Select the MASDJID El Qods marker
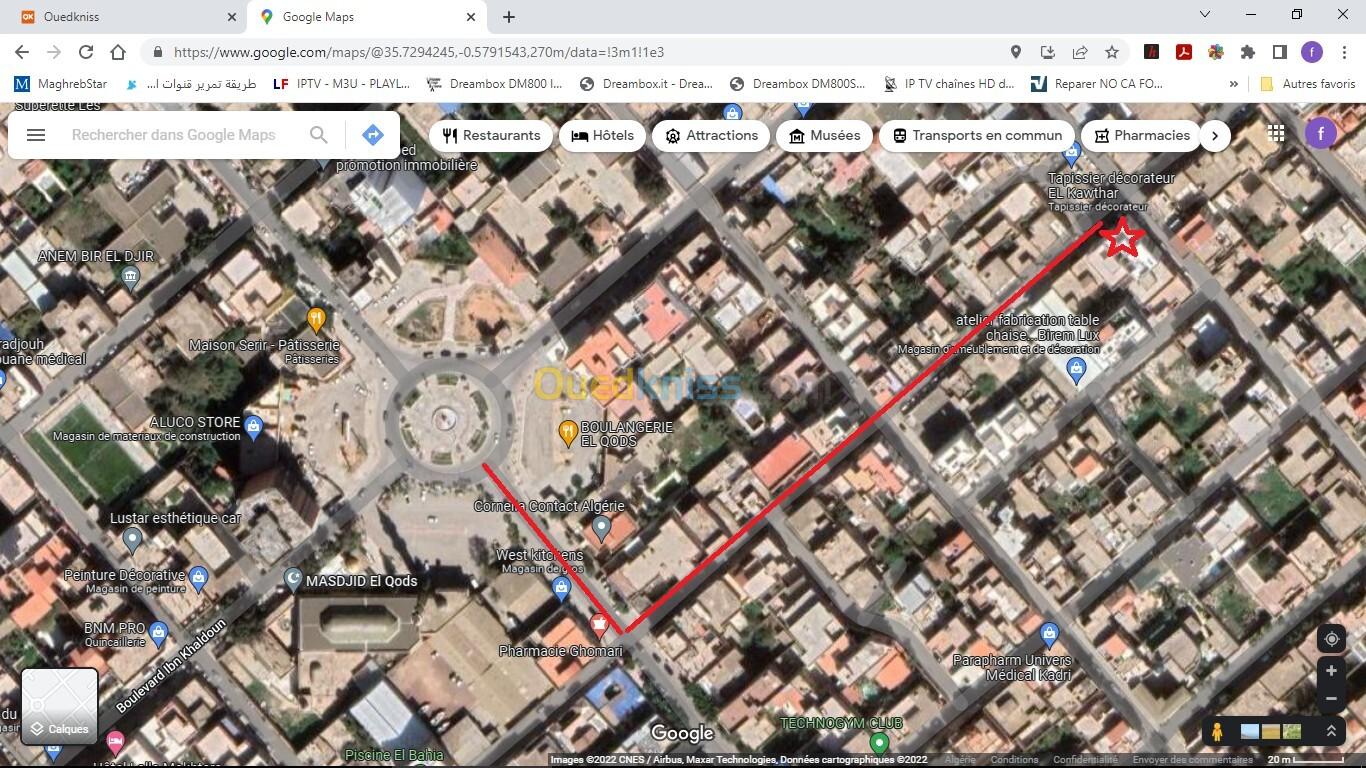Screen dimensions: 1366x768 click(293, 578)
